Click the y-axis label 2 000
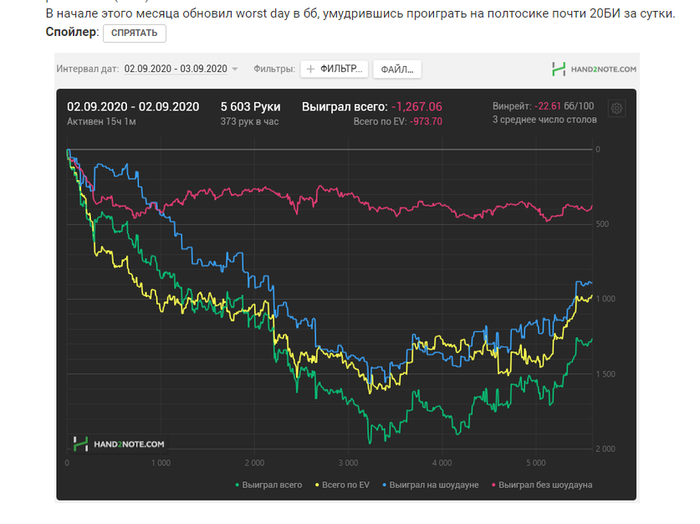This screenshot has width=700, height=524. pos(605,449)
